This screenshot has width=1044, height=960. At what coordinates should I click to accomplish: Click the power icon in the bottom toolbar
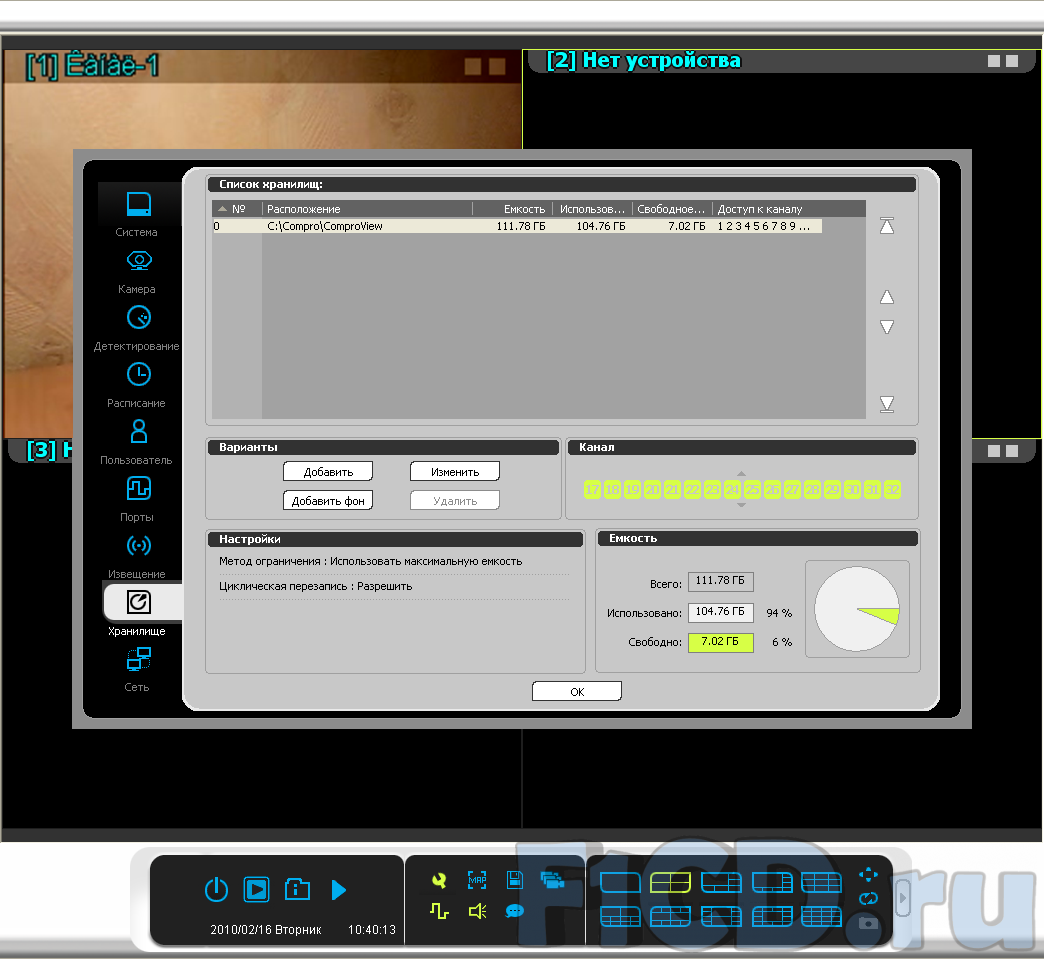point(216,890)
